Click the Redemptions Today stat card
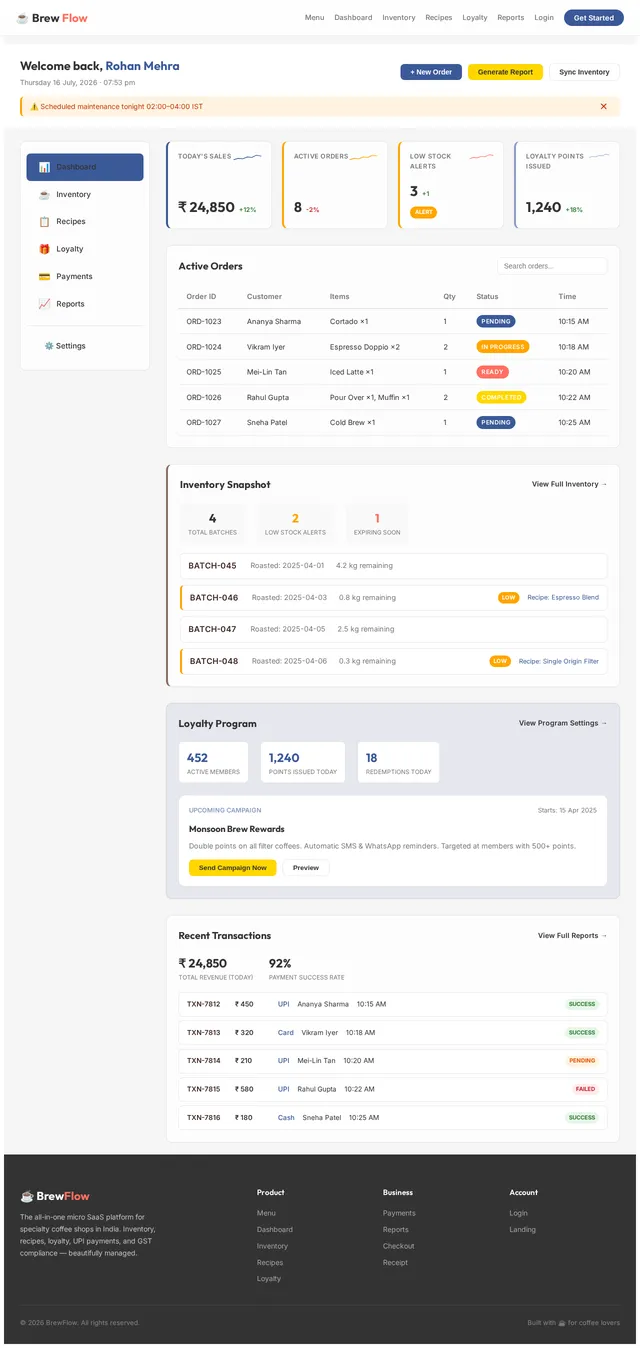 tap(399, 762)
